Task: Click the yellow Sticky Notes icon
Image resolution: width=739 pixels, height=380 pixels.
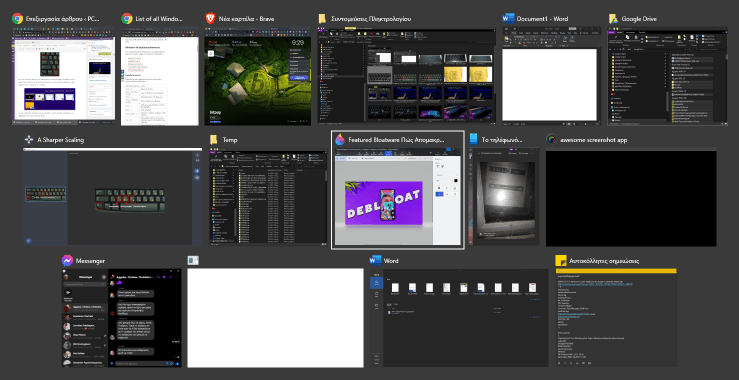Action: [561, 261]
